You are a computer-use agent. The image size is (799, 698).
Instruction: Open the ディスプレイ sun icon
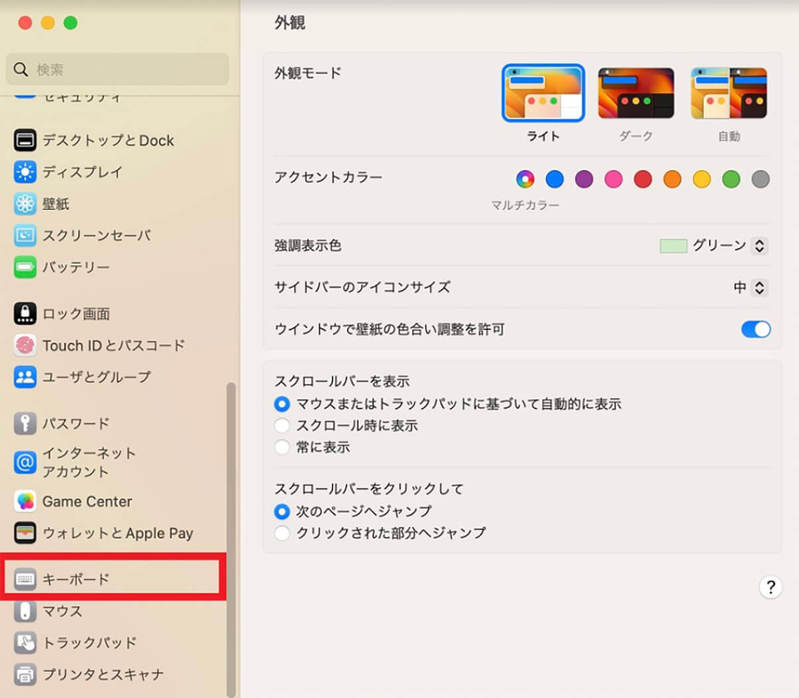click(25, 172)
